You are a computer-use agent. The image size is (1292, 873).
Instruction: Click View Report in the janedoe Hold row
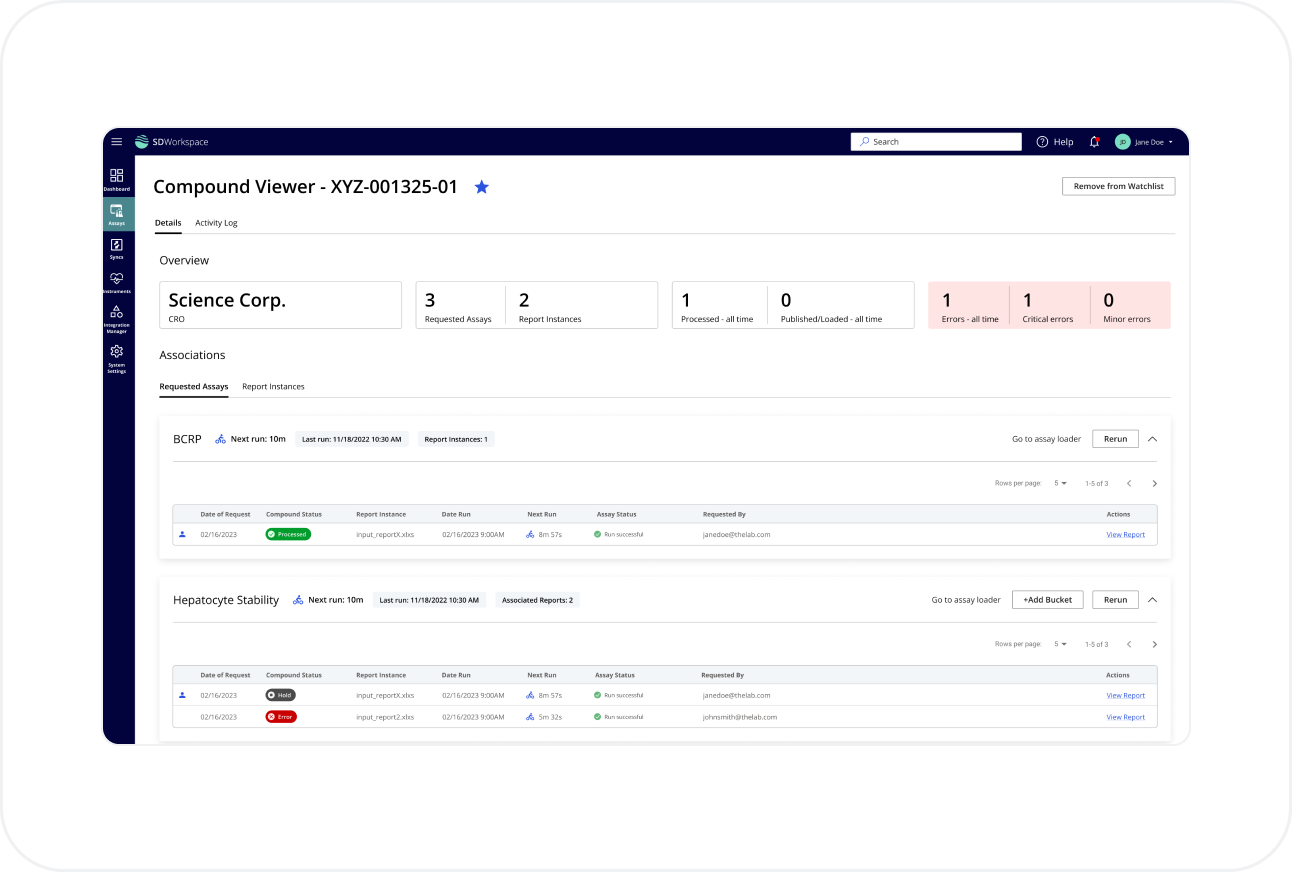coord(1125,696)
